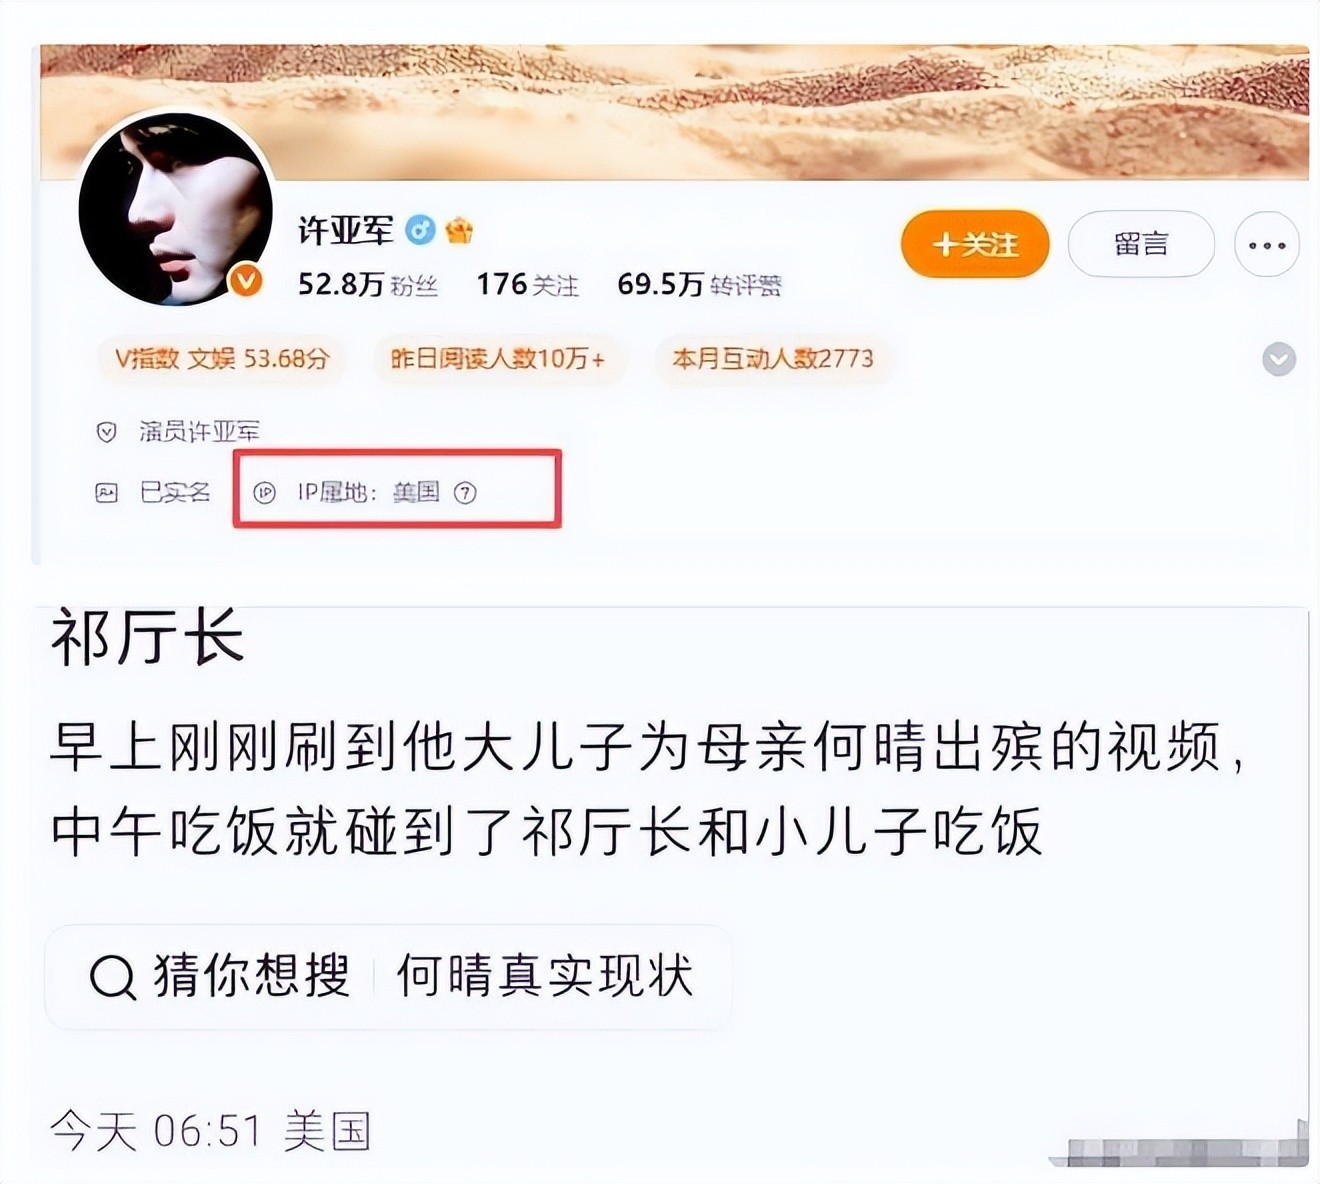Click the V指数 文娱 53.68分 tag

point(221,359)
